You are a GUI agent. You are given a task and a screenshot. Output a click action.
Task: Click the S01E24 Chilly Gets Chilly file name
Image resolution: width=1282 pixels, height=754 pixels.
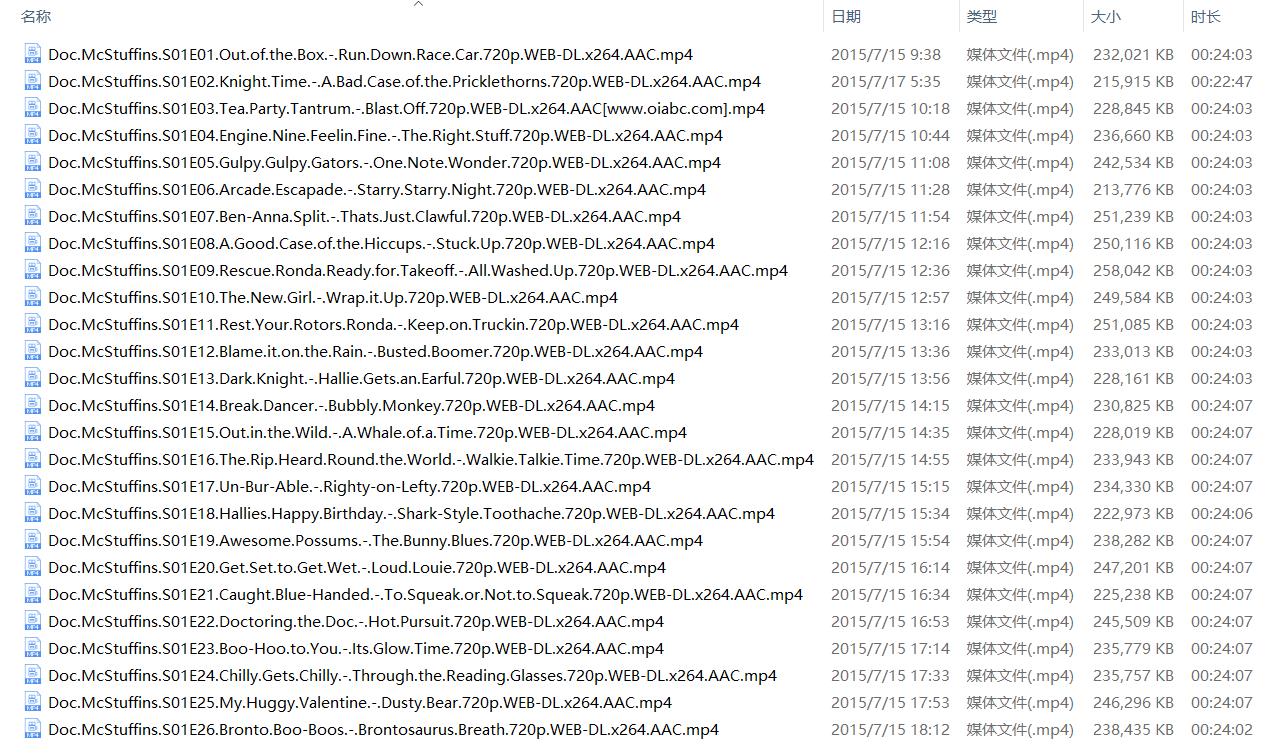(x=412, y=675)
